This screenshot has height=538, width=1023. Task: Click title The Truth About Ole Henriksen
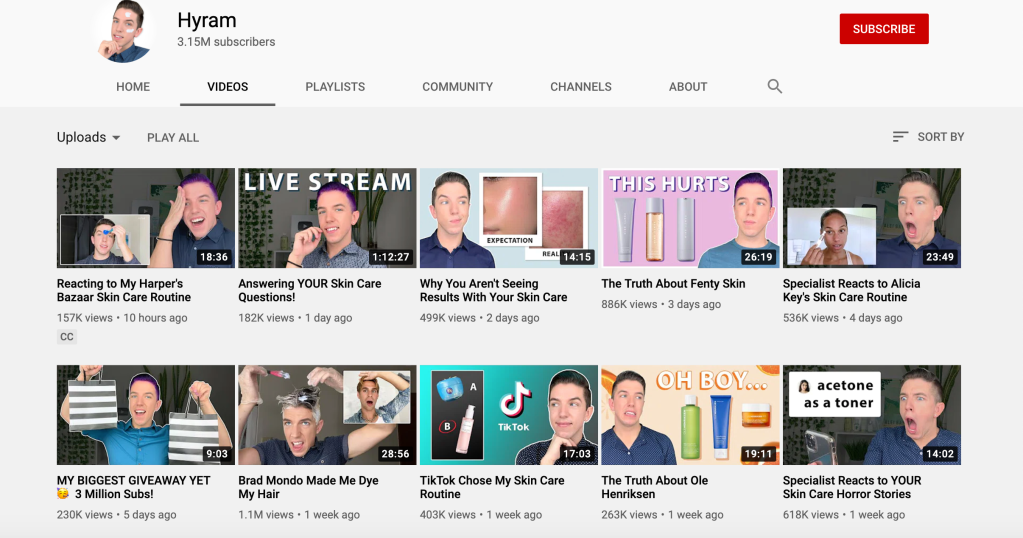pyautogui.click(x=654, y=487)
